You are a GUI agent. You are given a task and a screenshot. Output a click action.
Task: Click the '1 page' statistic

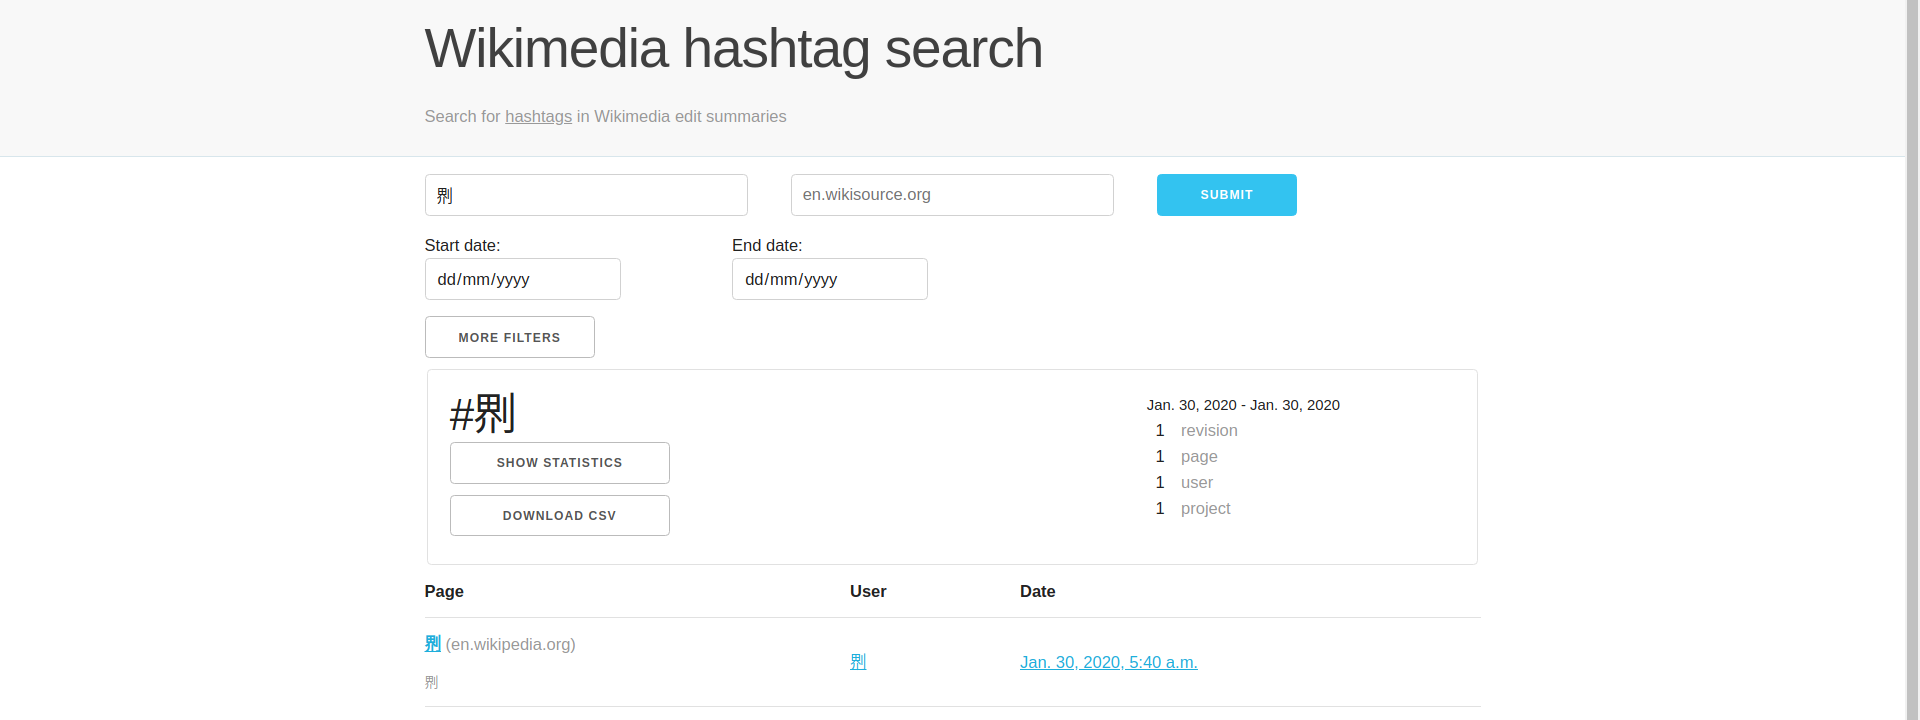(x=1187, y=456)
